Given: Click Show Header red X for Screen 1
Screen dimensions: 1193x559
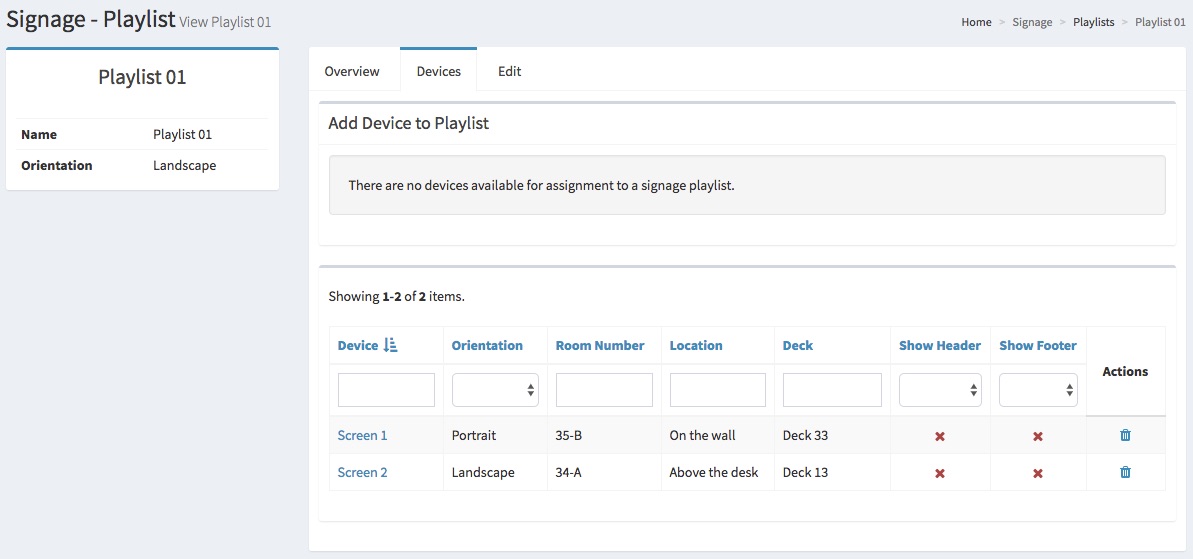Looking at the screenshot, I should pos(939,436).
